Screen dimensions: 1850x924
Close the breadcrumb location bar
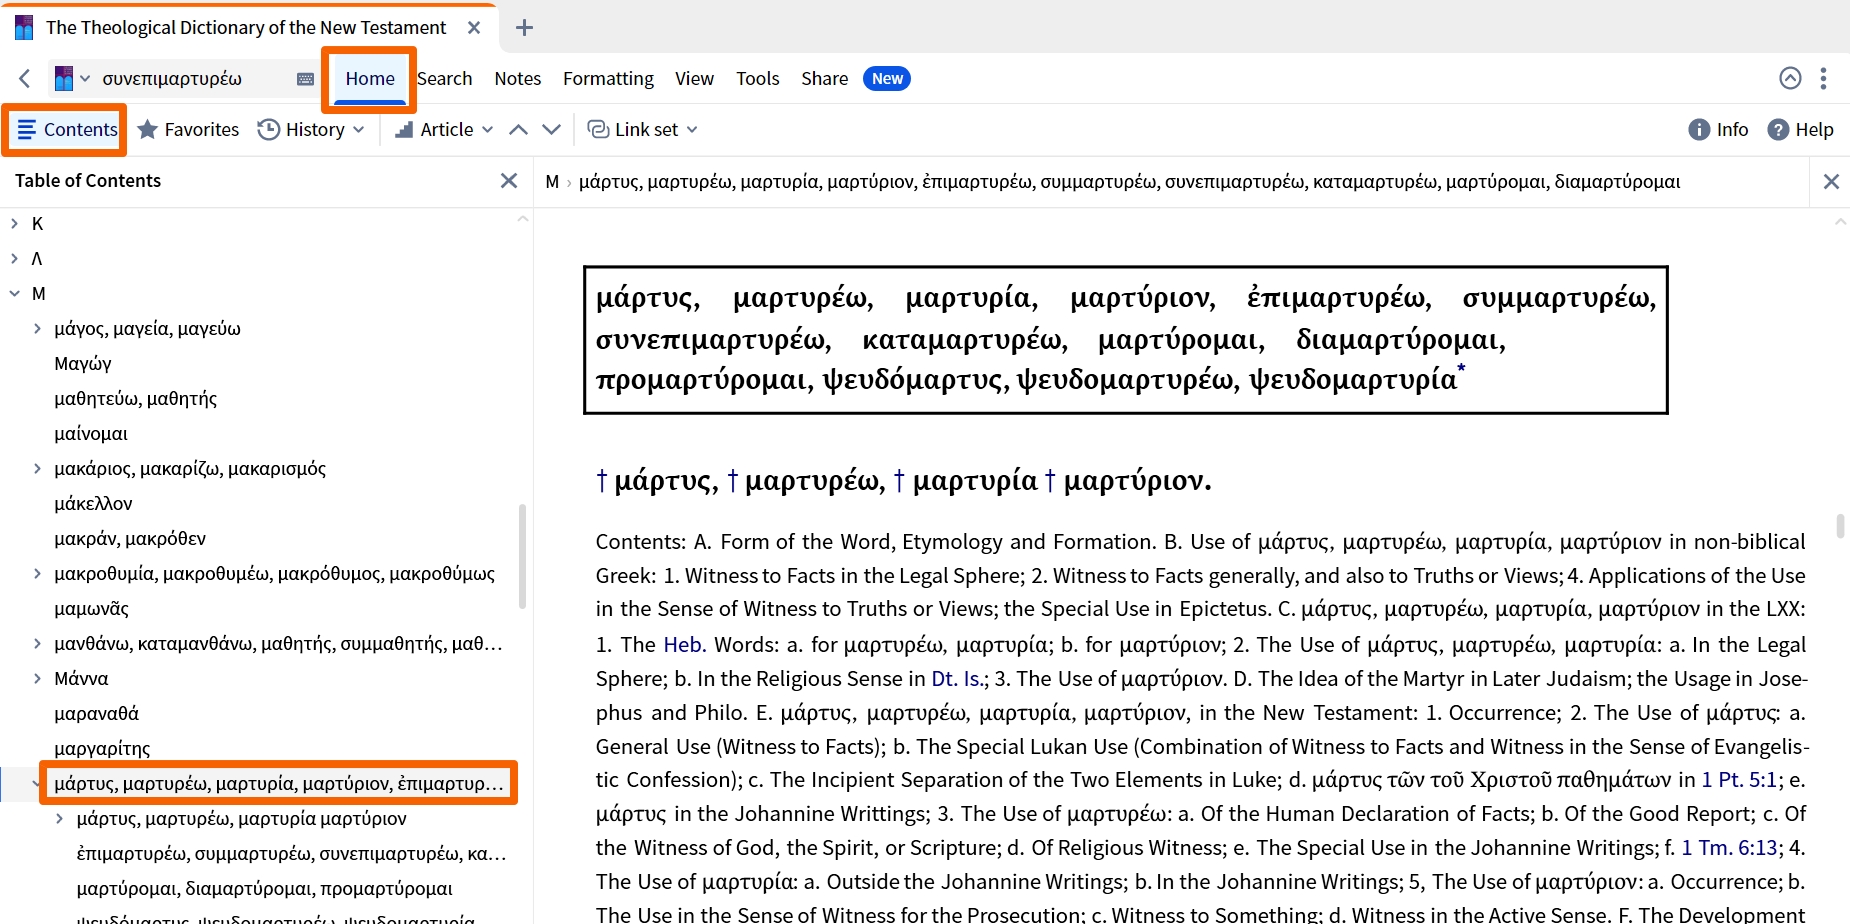pyautogui.click(x=1831, y=181)
